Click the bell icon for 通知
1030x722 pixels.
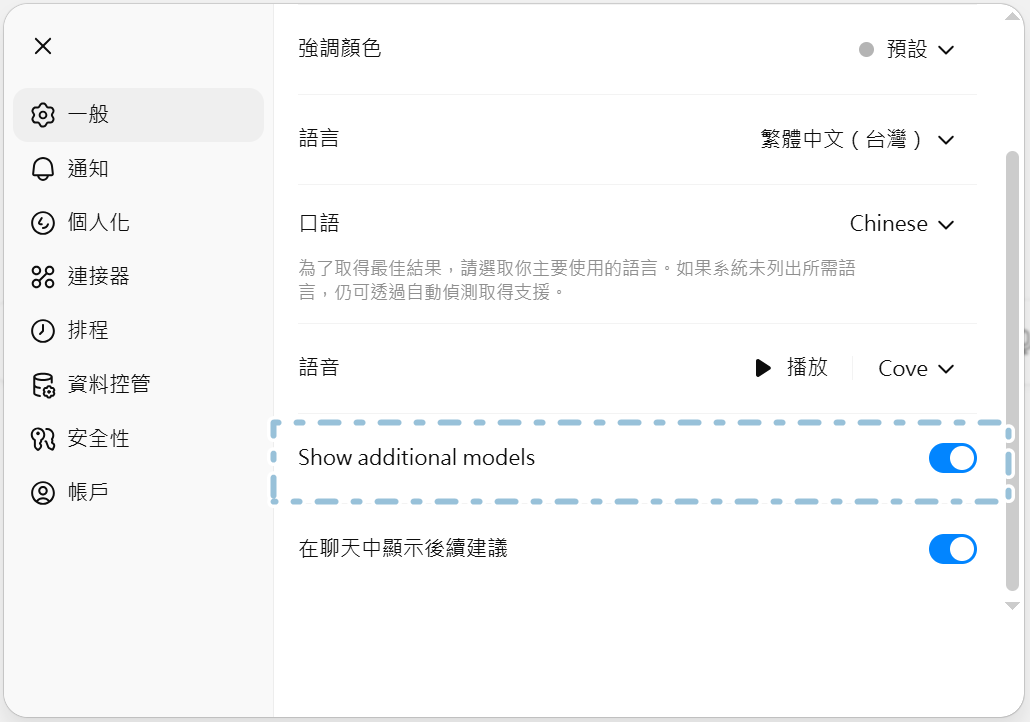42,169
